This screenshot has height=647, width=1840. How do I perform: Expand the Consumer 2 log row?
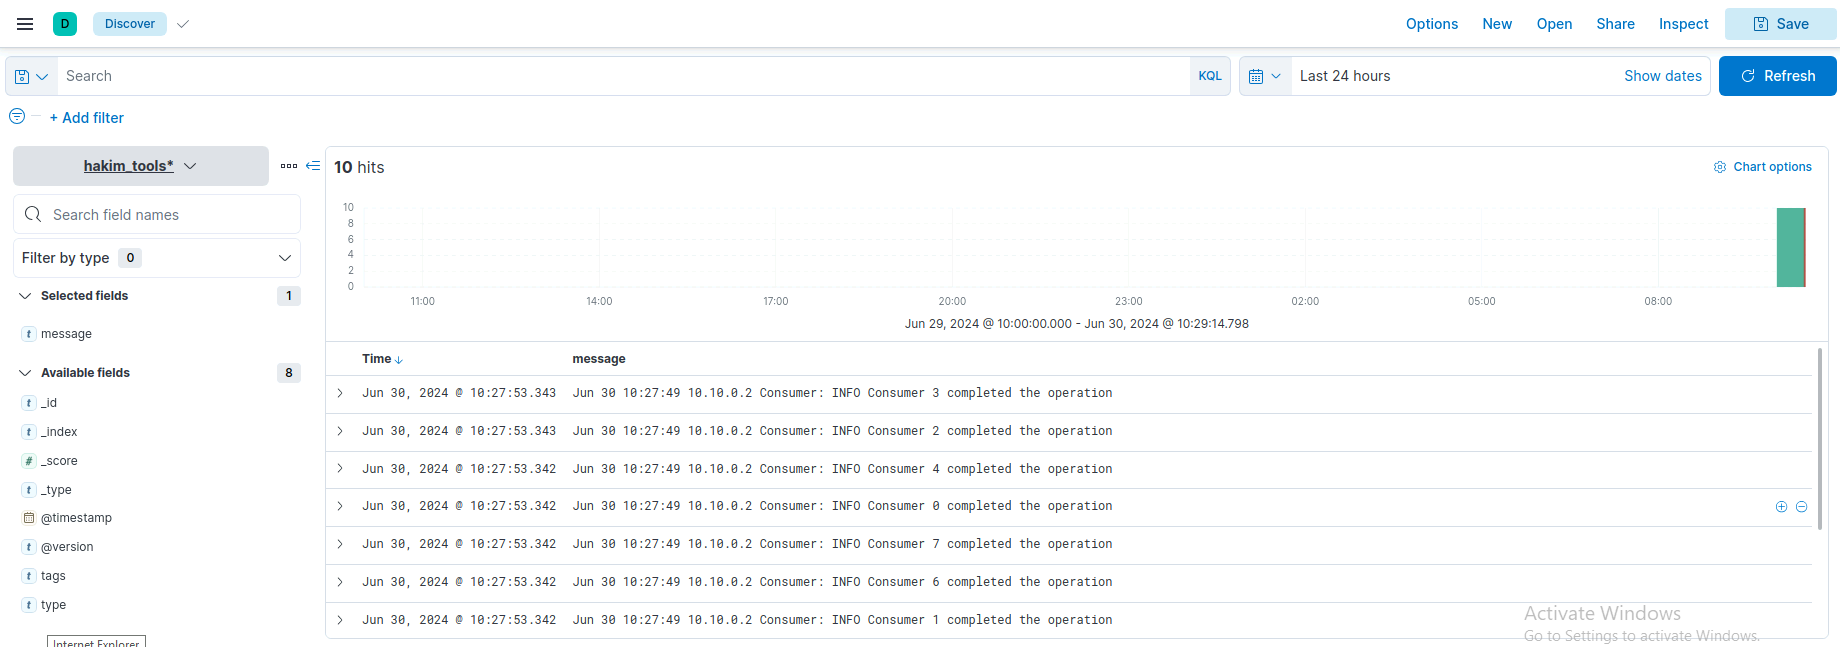click(x=340, y=431)
